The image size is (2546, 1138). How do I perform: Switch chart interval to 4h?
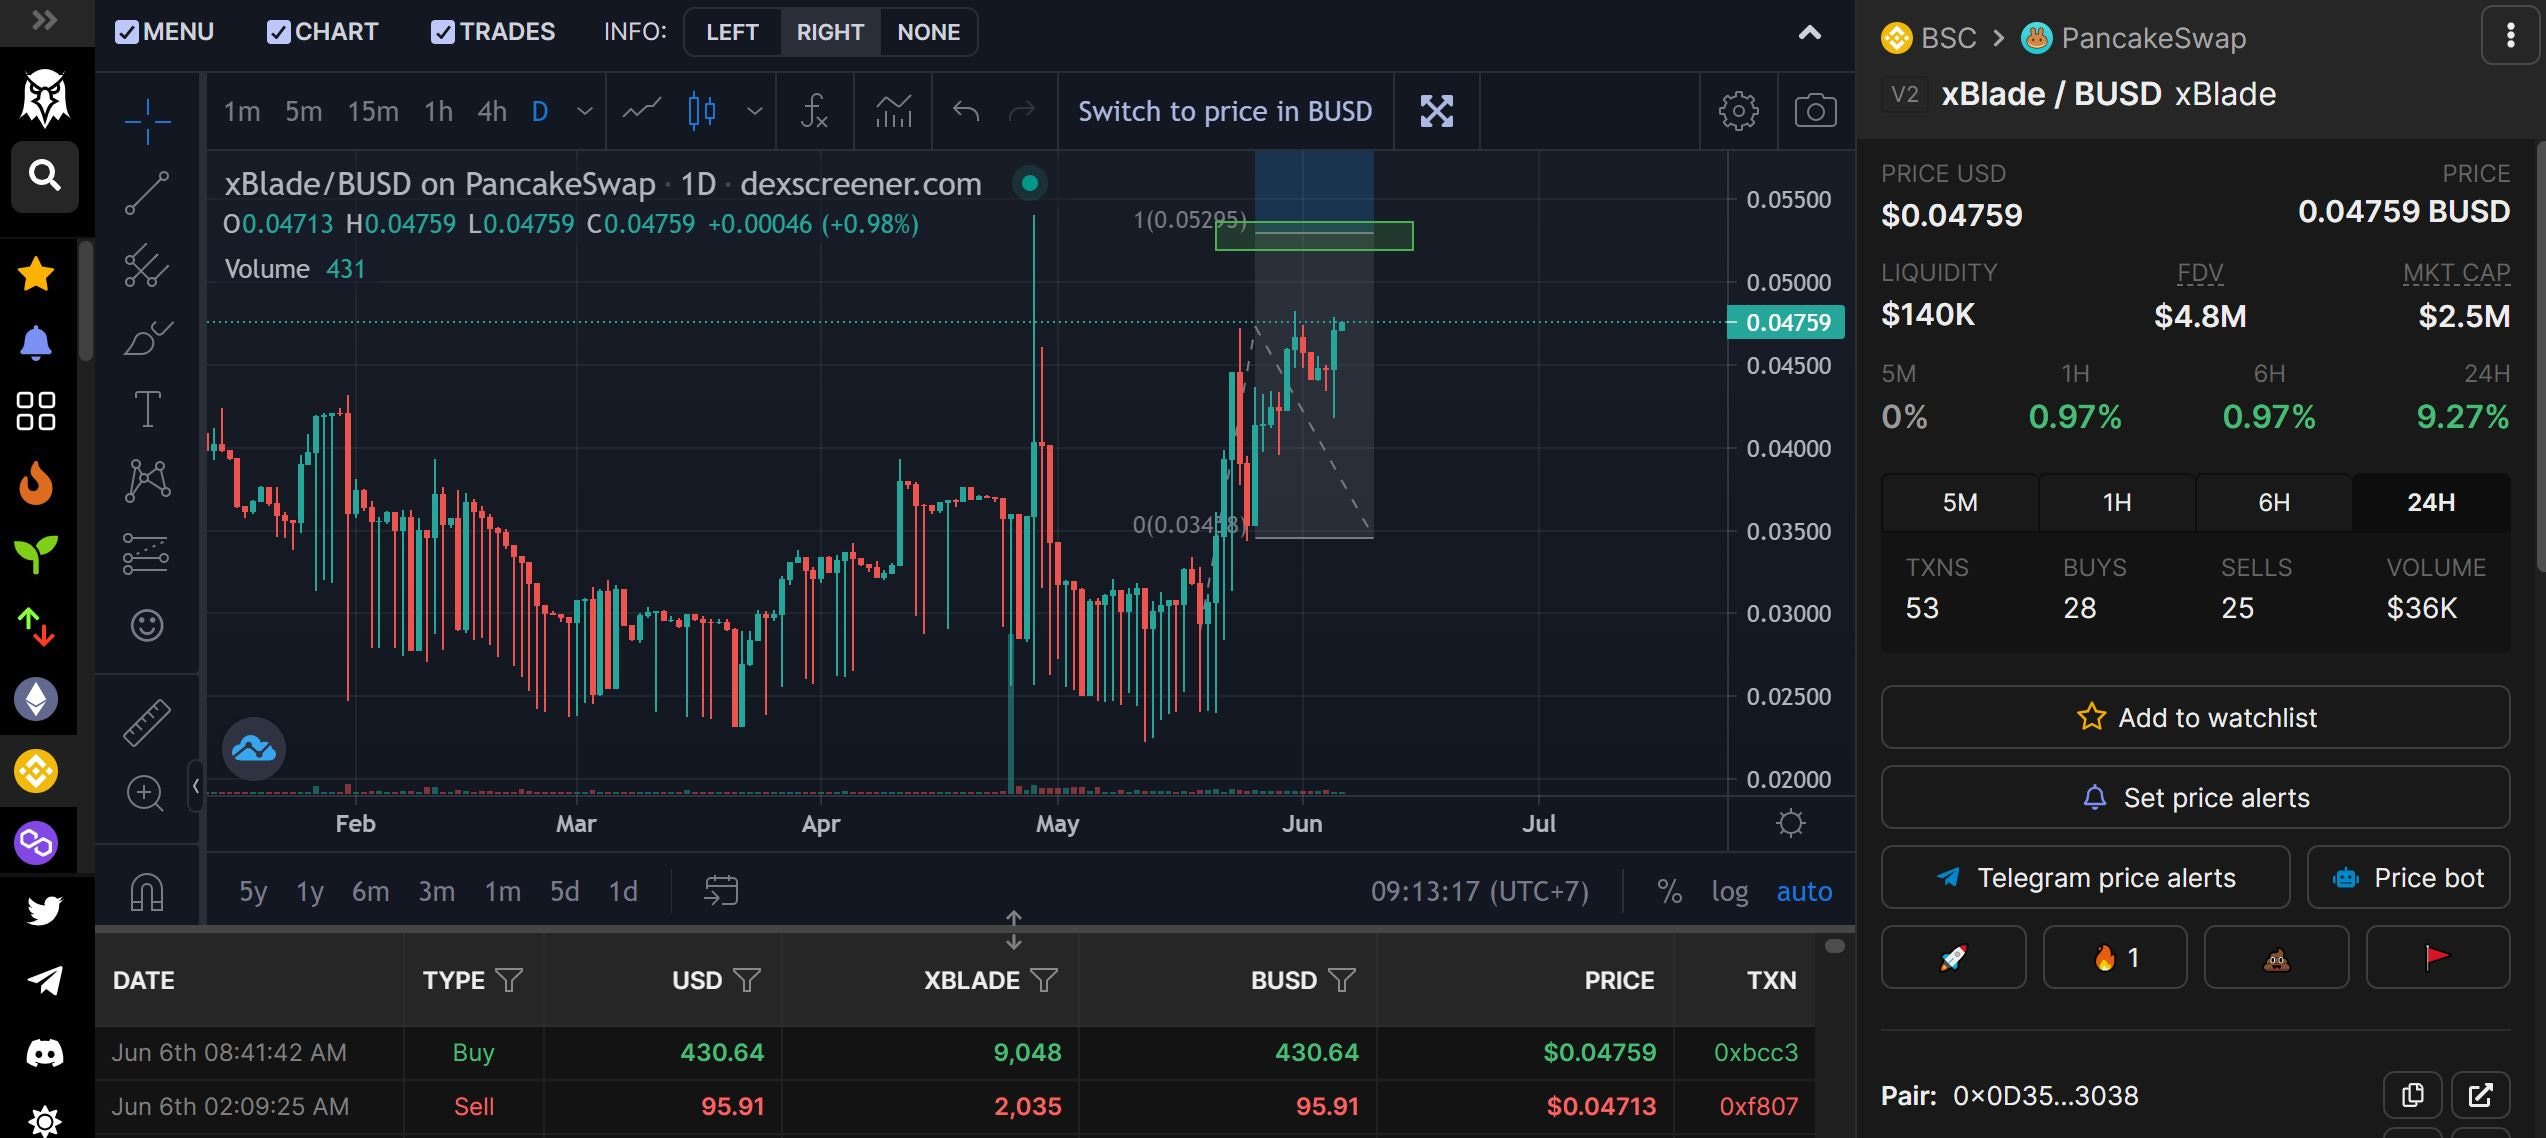coord(491,111)
